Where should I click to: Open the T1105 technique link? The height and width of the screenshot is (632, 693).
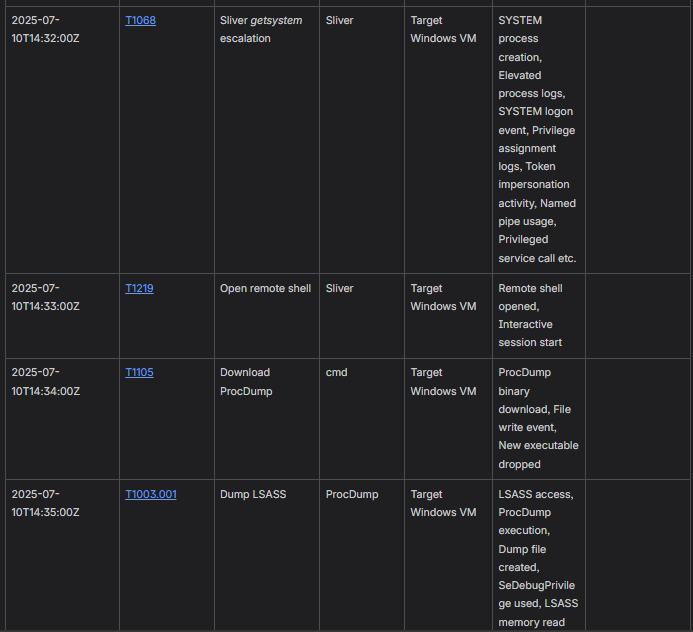point(139,372)
